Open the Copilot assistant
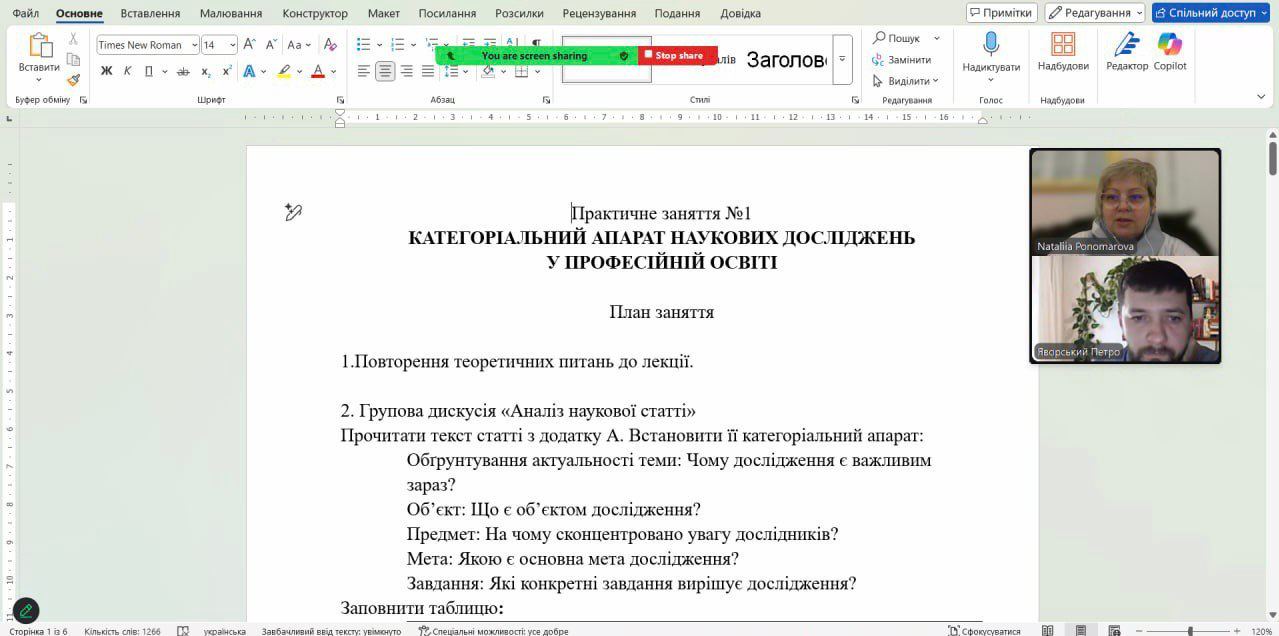Image resolution: width=1279 pixels, height=636 pixels. click(x=1169, y=51)
